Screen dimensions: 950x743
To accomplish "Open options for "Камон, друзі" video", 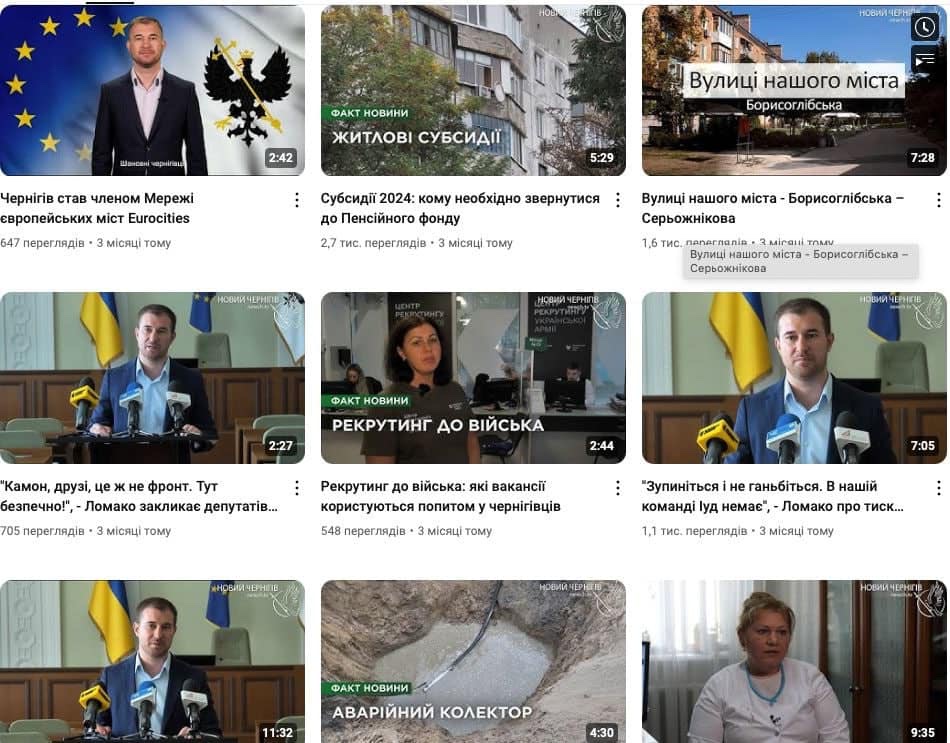I will point(297,488).
